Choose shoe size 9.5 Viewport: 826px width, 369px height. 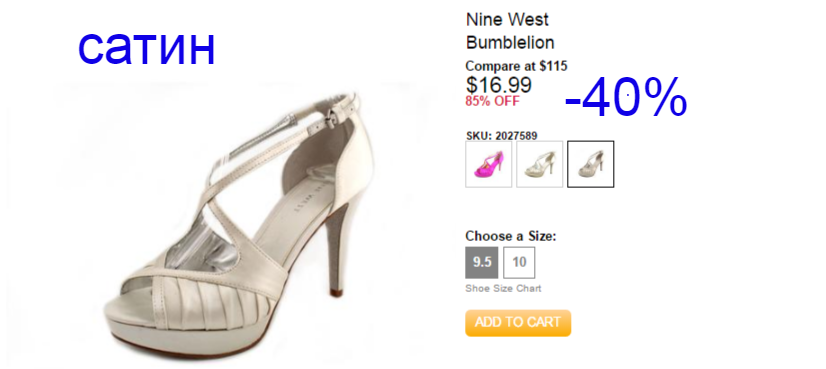tap(481, 263)
